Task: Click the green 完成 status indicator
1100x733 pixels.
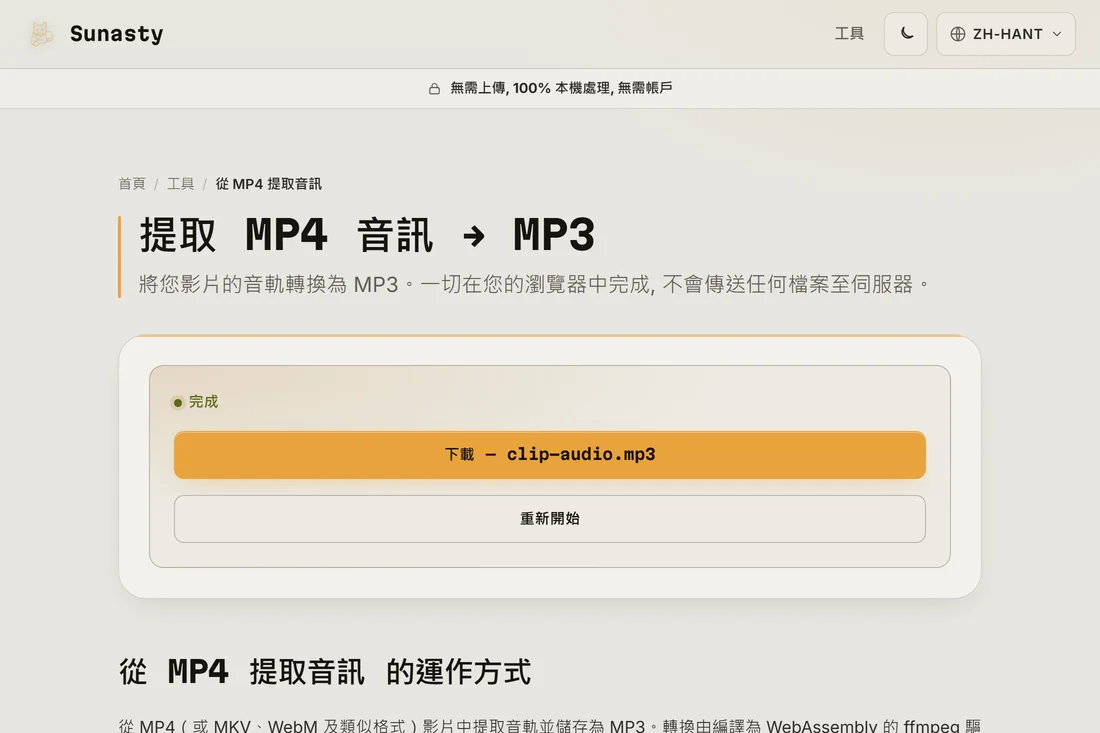Action: pyautogui.click(x=196, y=402)
